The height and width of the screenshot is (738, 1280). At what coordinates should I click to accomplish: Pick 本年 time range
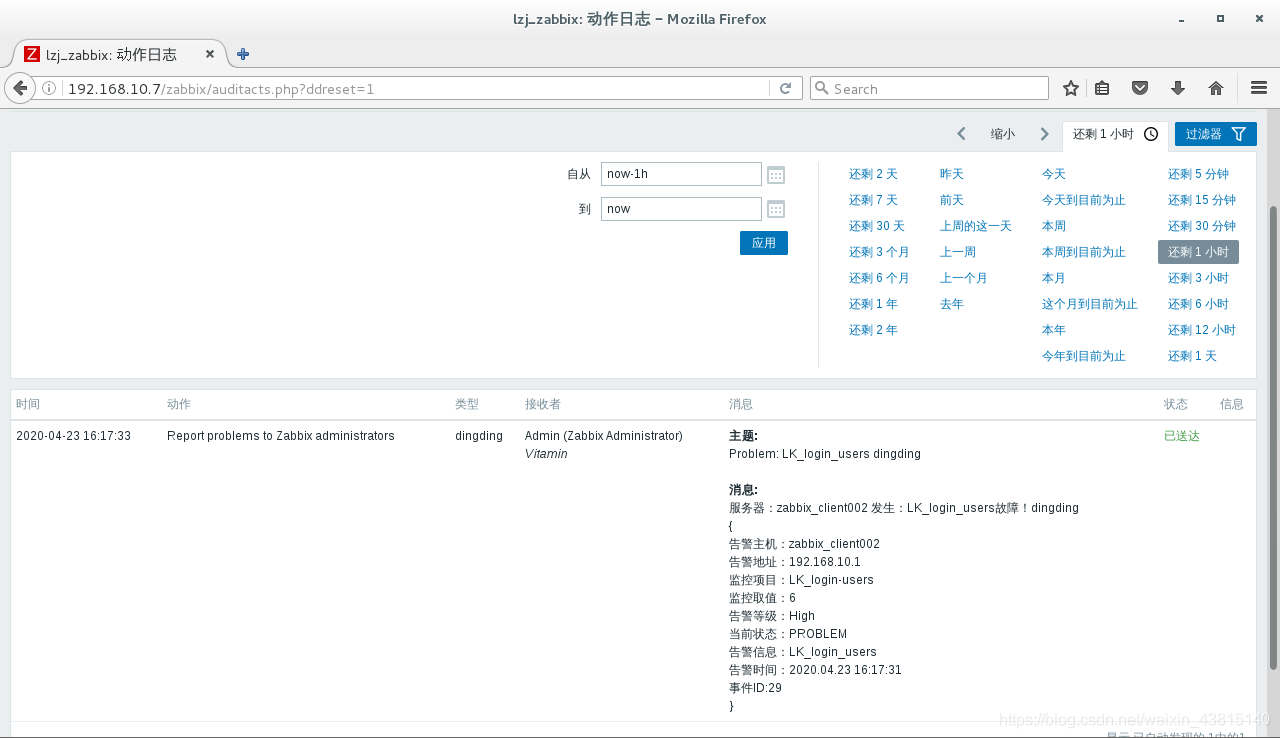(1054, 330)
